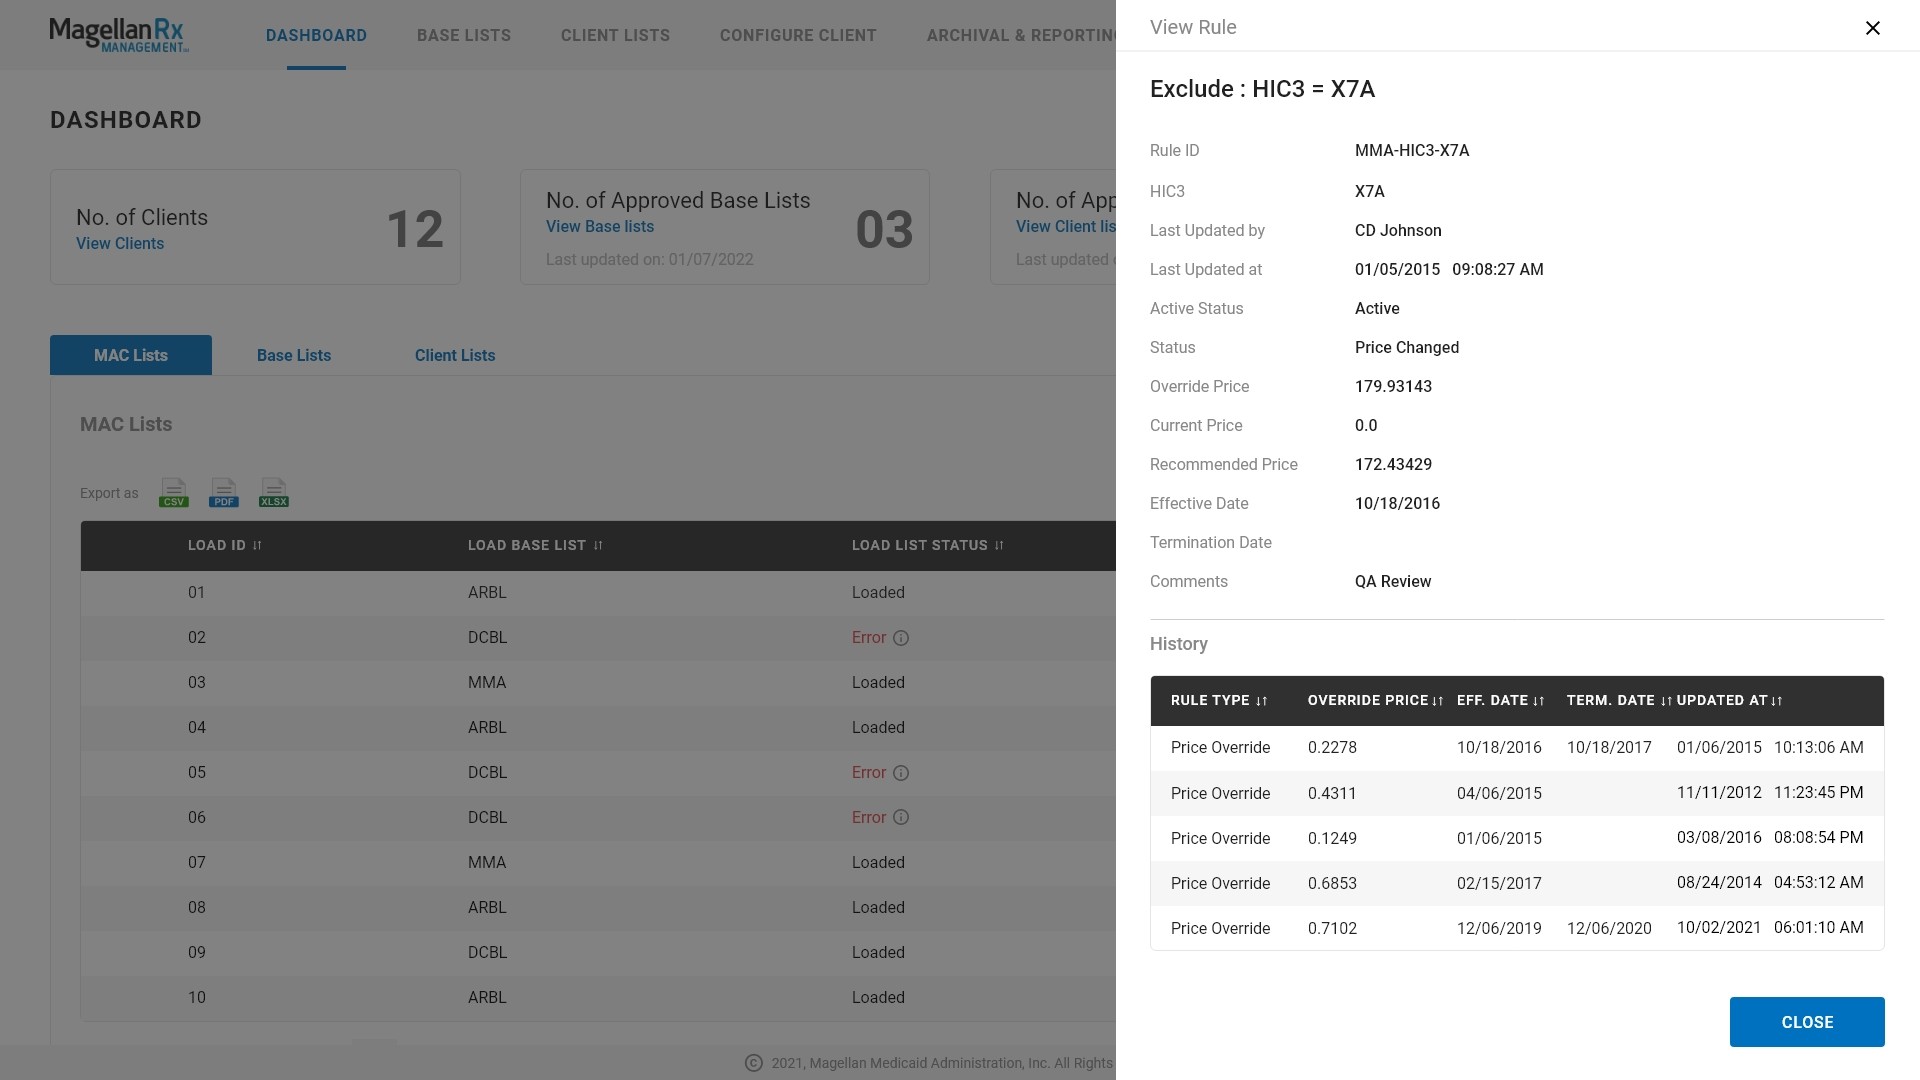Sort the table by Load ID
The height and width of the screenshot is (1080, 1920).
(x=257, y=545)
